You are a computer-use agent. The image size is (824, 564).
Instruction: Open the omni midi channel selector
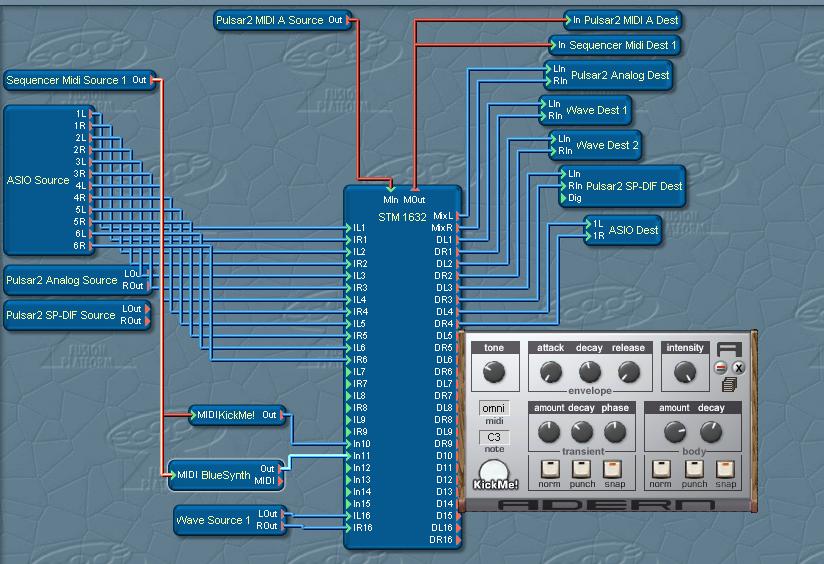pos(494,408)
